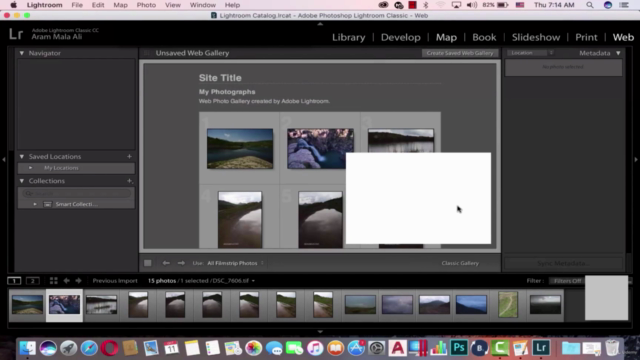Viewport: 640px width, 360px height.
Task: Add a new collection with the plus icon
Action: pyautogui.click(x=129, y=181)
